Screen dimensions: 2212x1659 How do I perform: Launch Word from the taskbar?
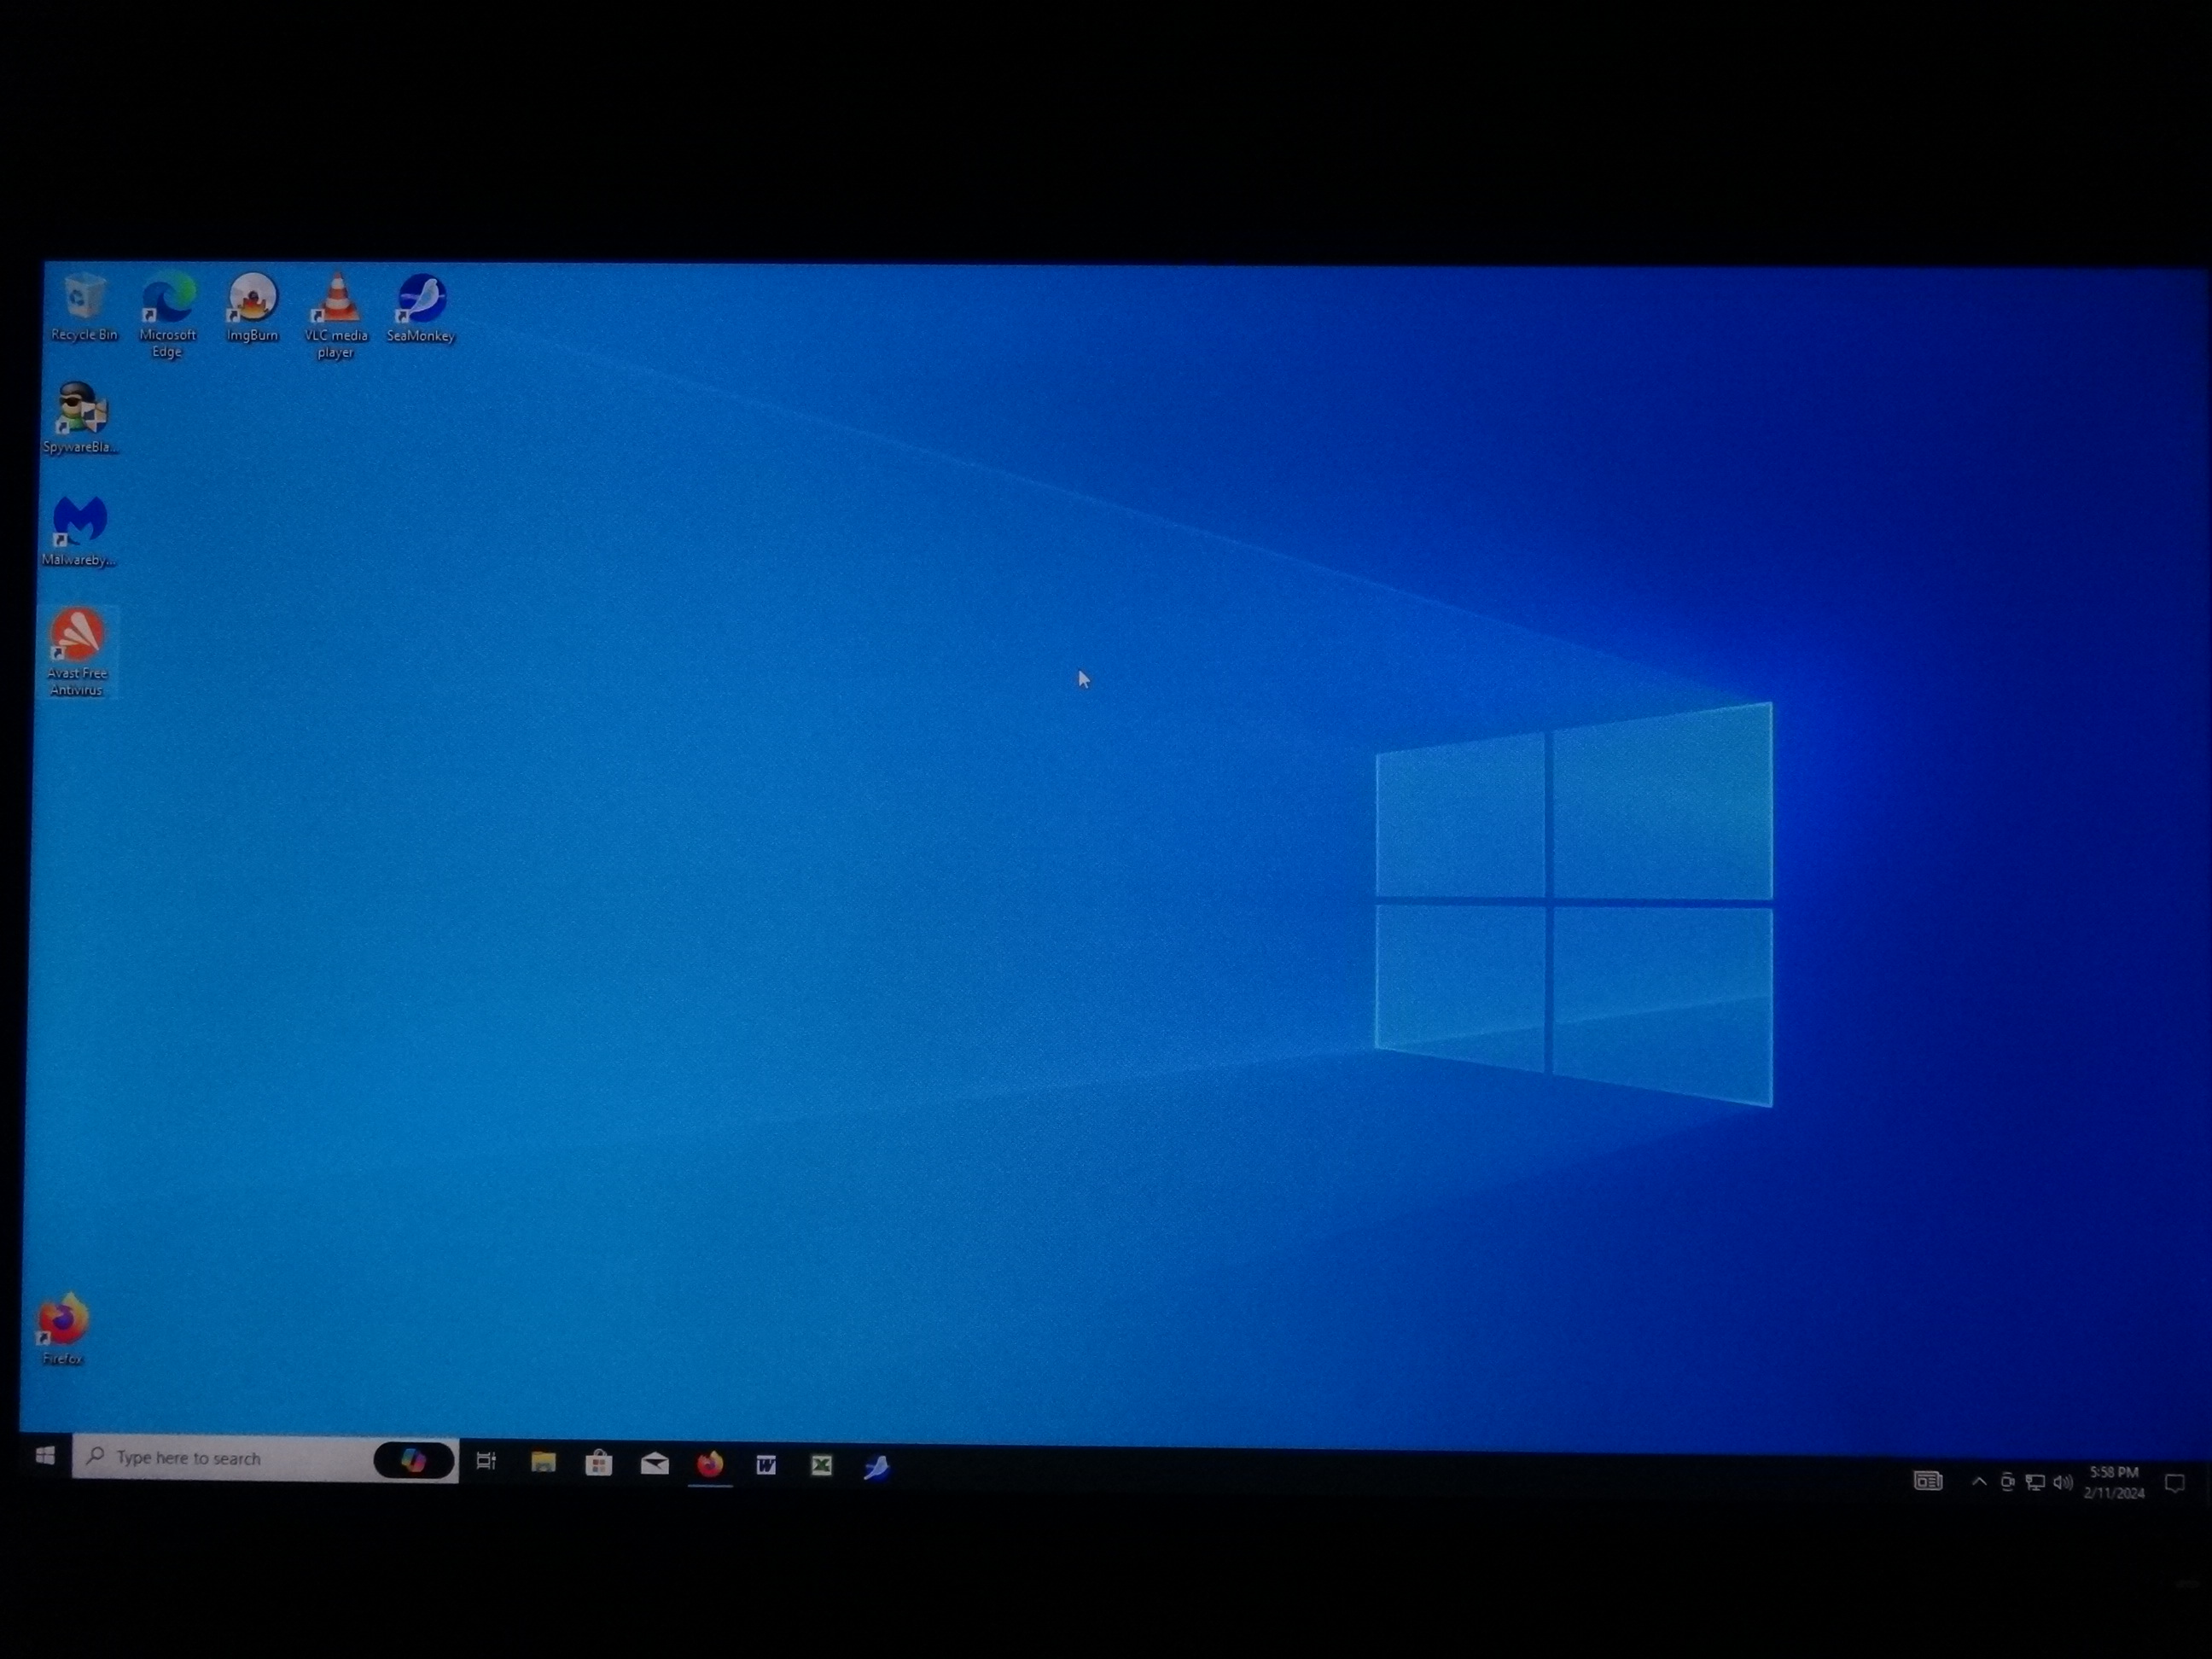point(766,1465)
